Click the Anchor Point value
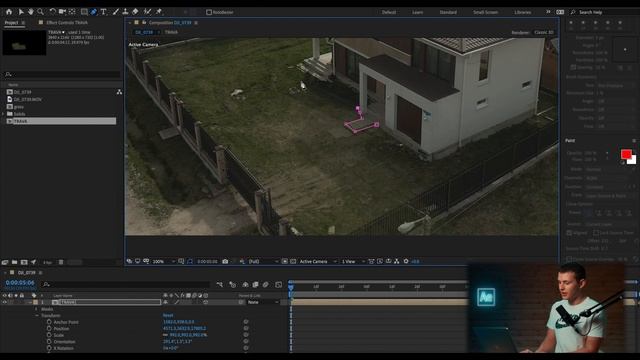 click(179, 322)
